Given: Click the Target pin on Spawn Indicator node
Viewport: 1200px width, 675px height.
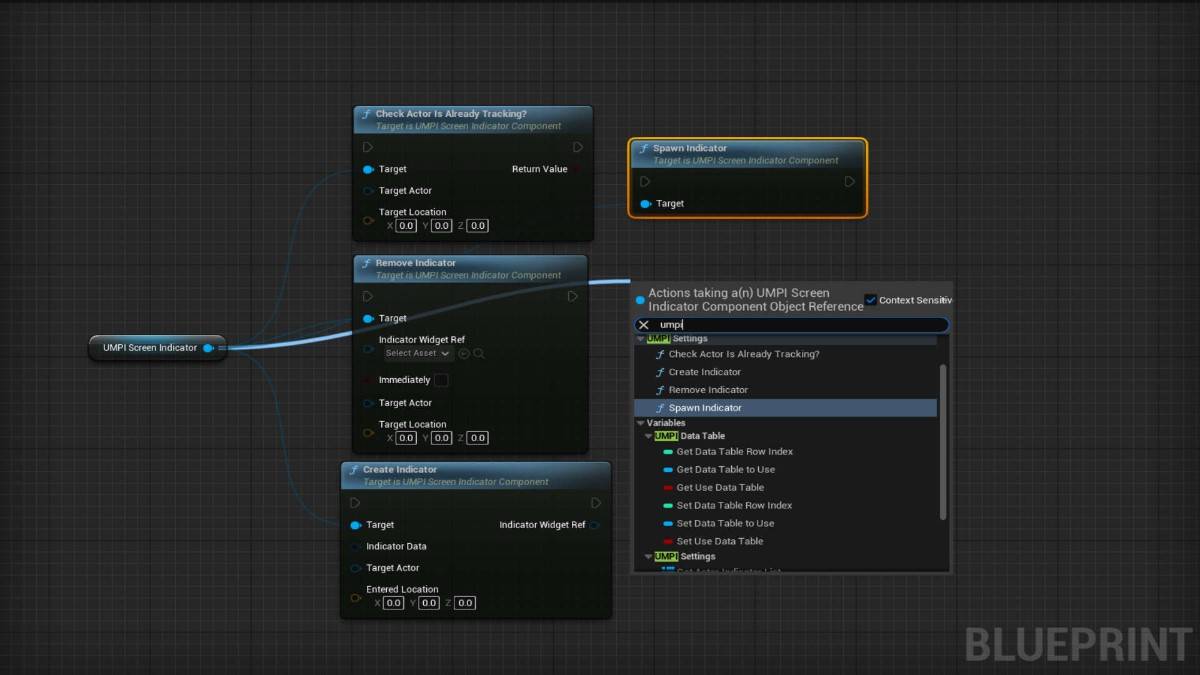Looking at the screenshot, I should coord(646,204).
